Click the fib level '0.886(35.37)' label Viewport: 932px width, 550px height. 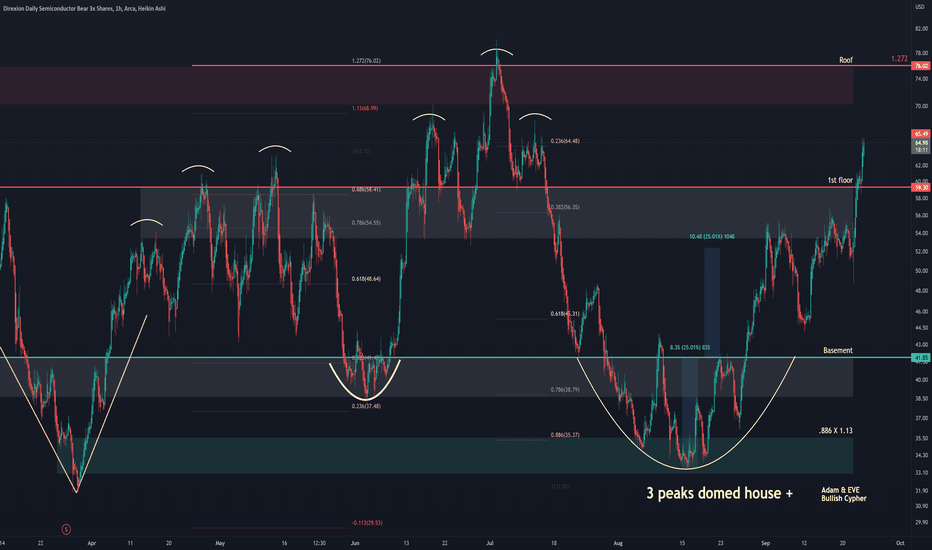pyautogui.click(x=565, y=435)
